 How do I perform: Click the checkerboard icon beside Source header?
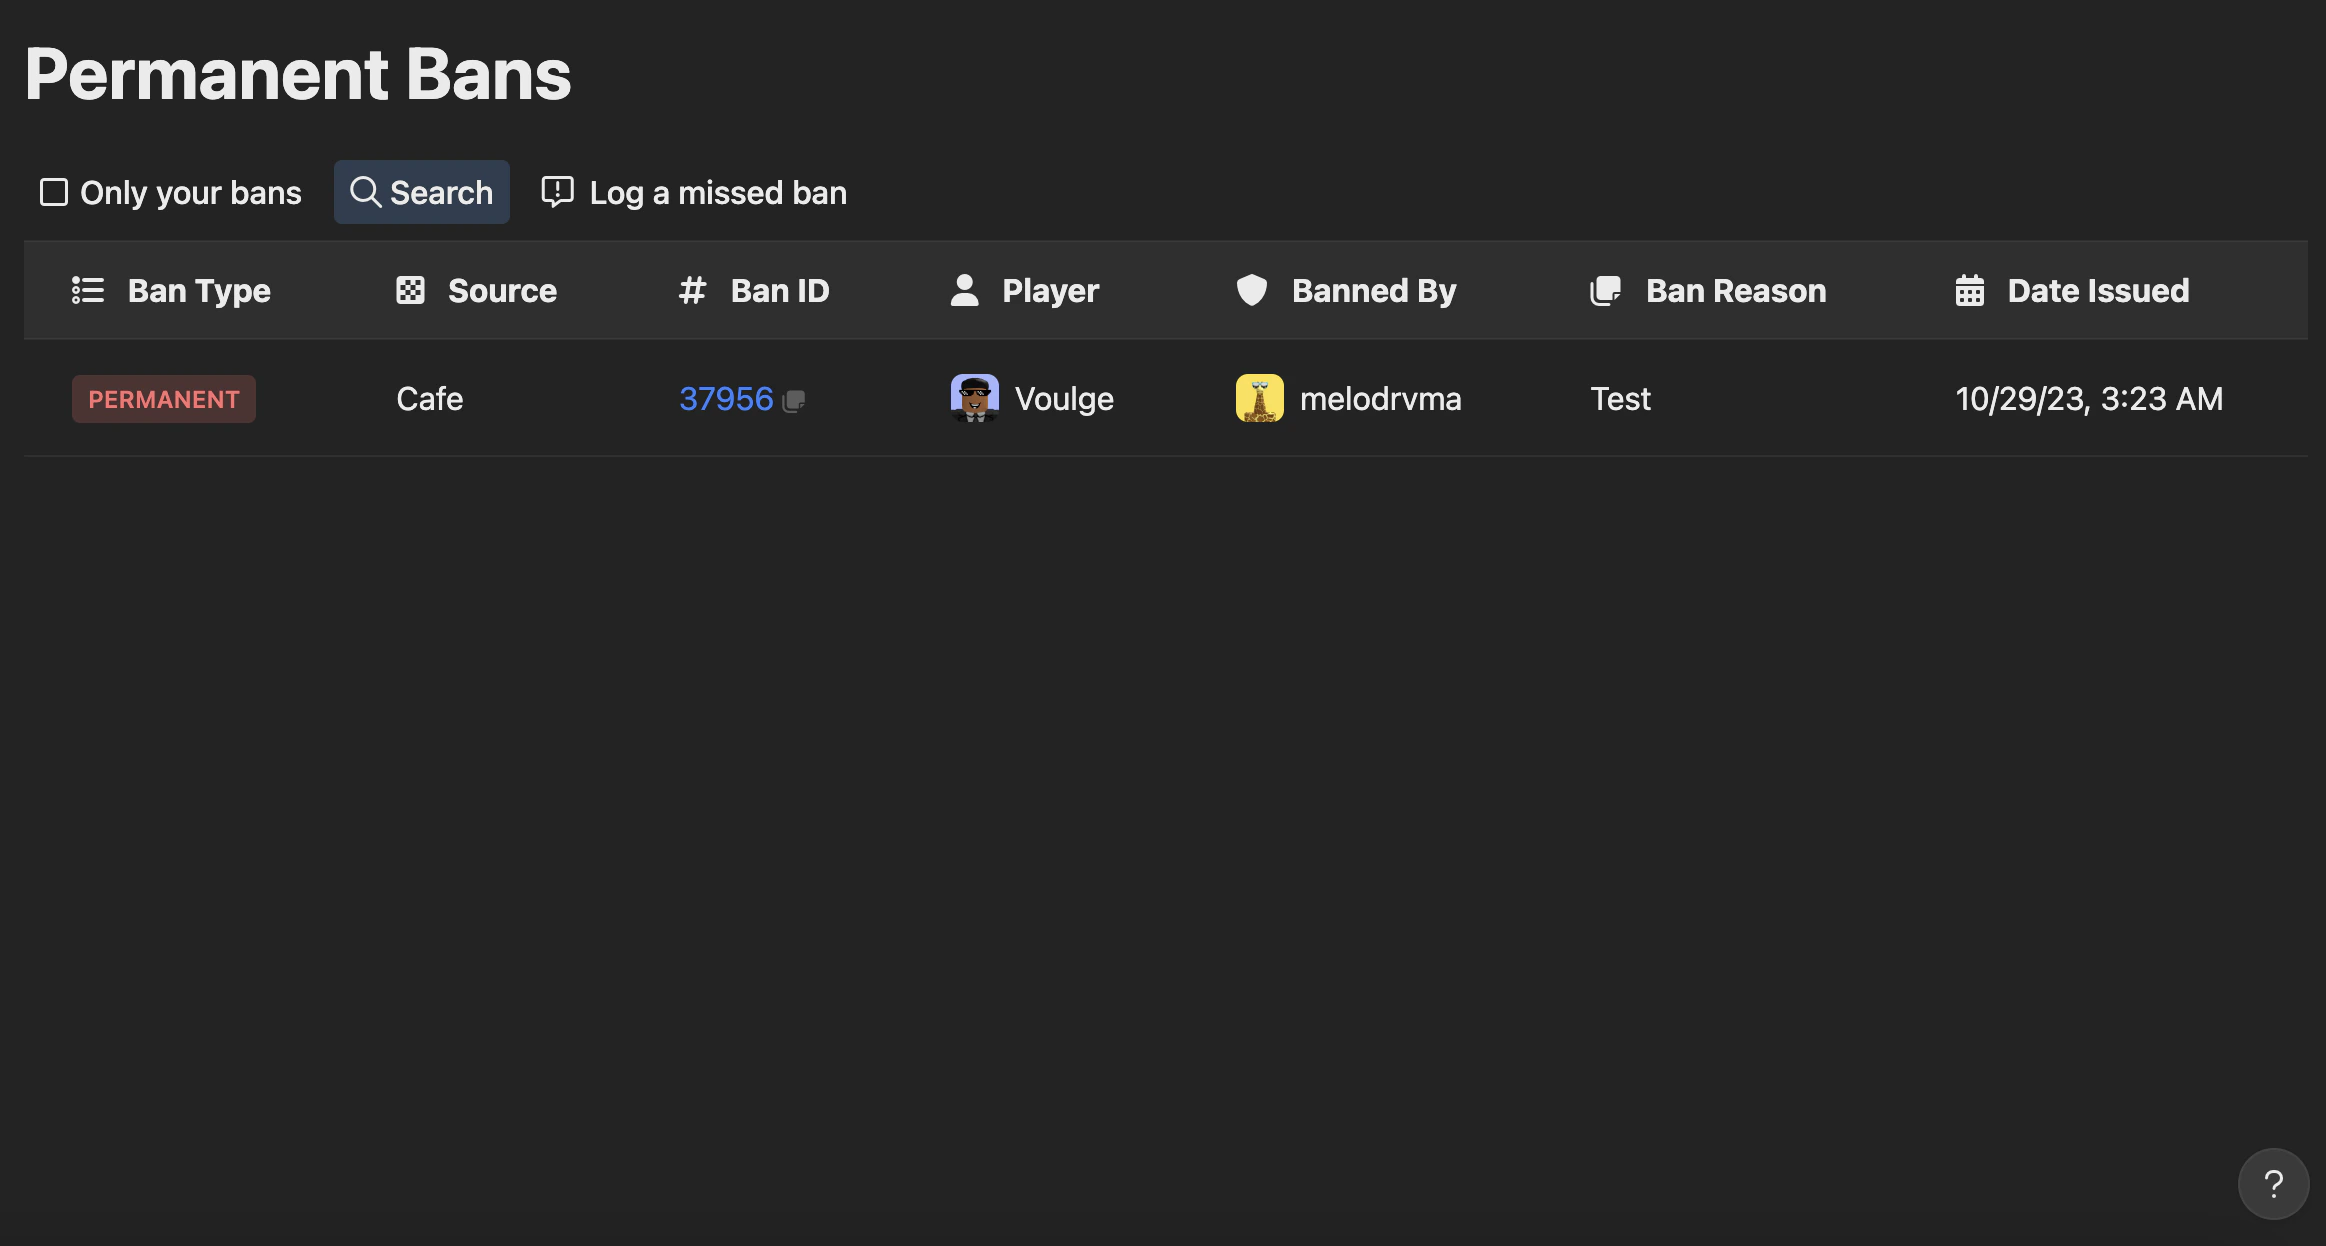412,290
